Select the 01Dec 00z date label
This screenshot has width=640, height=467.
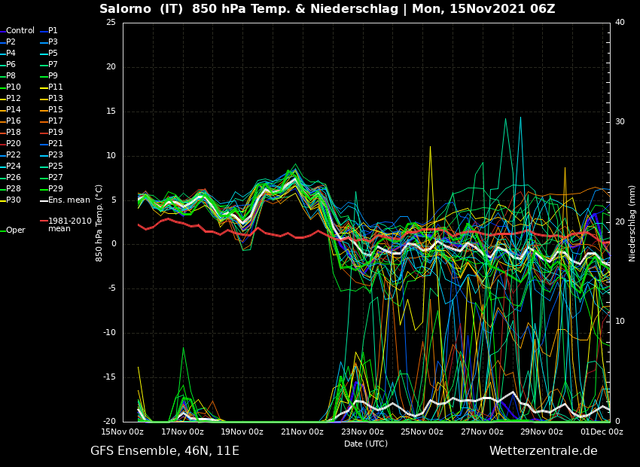coord(602,432)
